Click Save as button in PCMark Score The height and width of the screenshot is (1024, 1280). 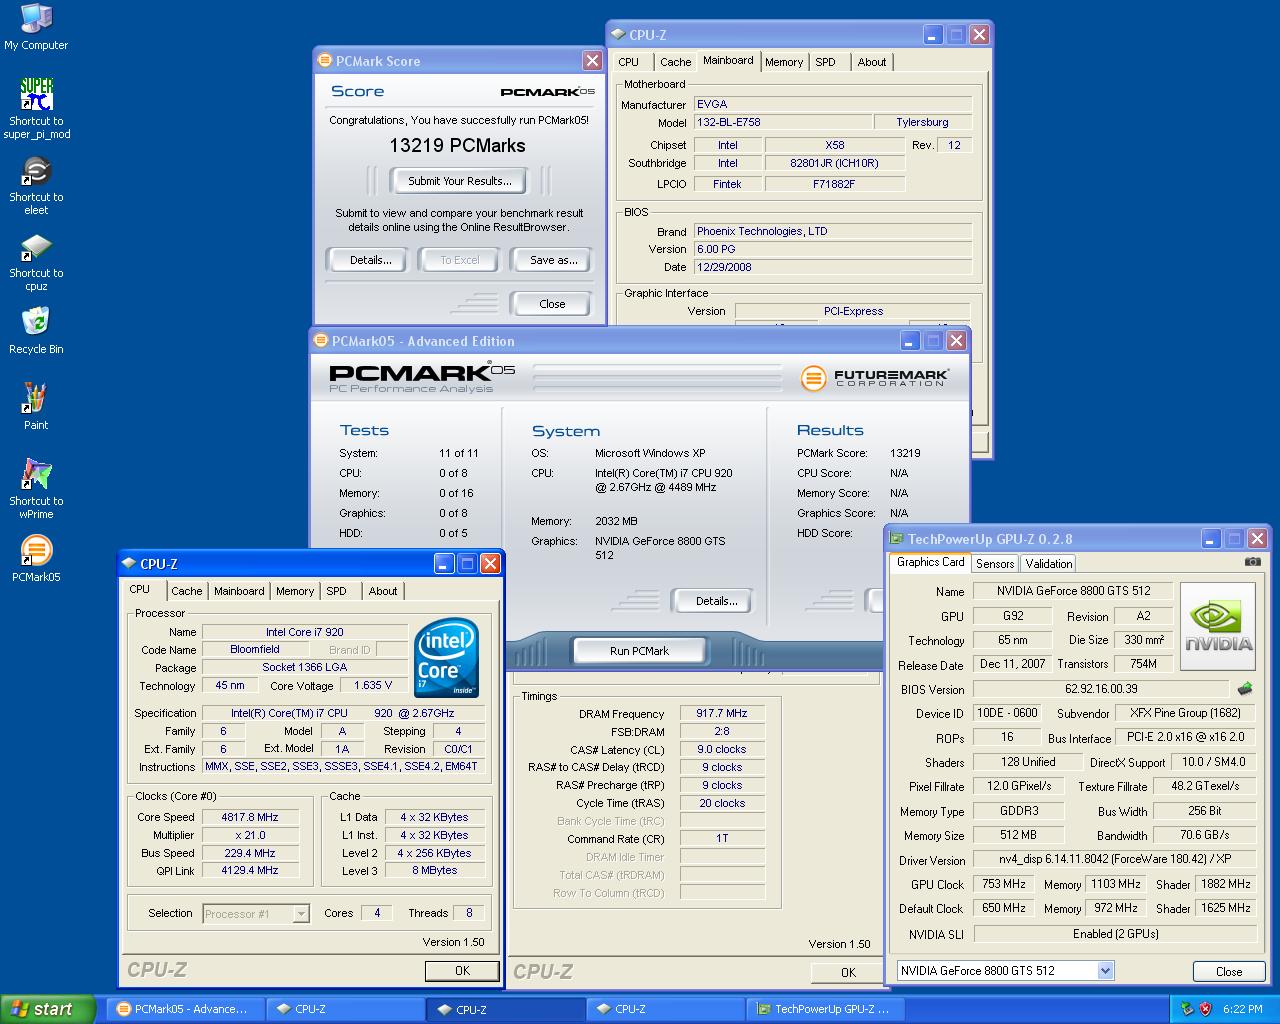pyautogui.click(x=553, y=260)
